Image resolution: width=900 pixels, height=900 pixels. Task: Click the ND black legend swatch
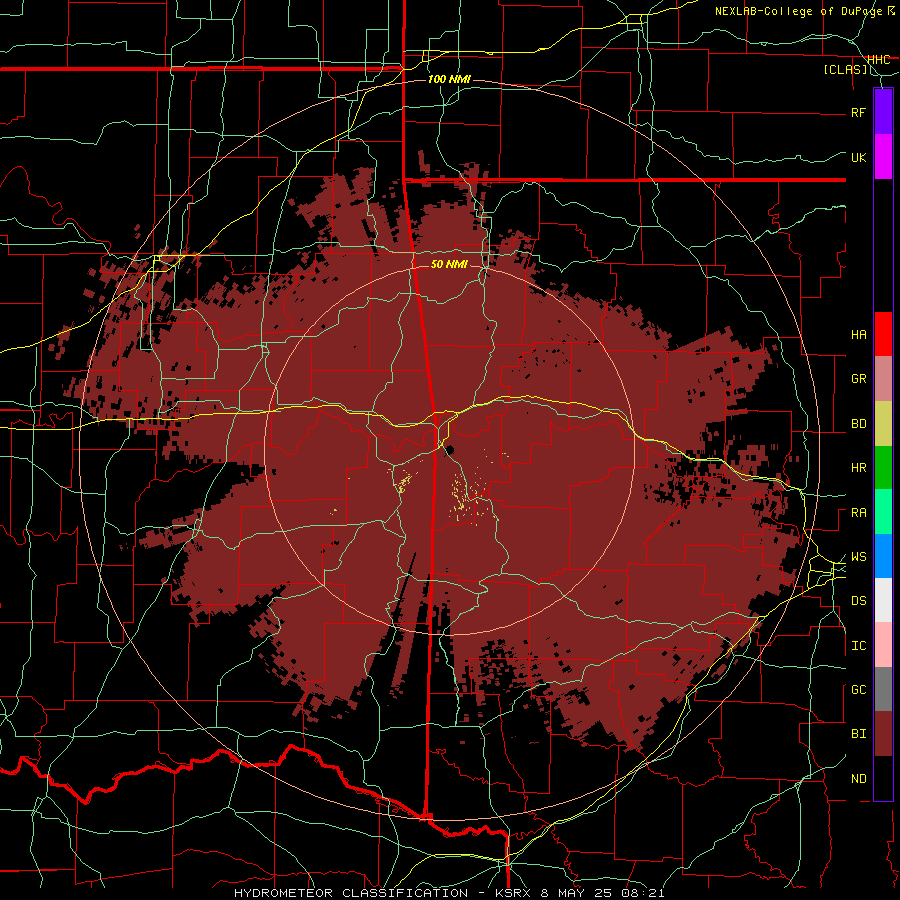883,778
